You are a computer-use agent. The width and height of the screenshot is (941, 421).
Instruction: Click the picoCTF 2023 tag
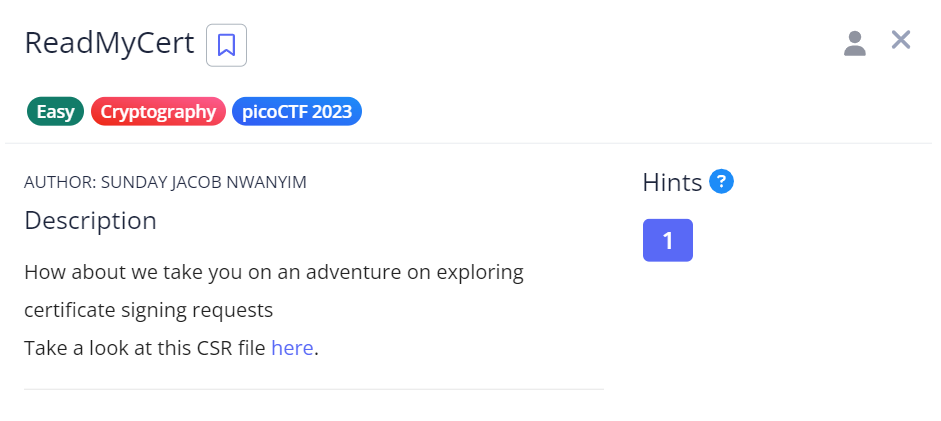[x=297, y=111]
